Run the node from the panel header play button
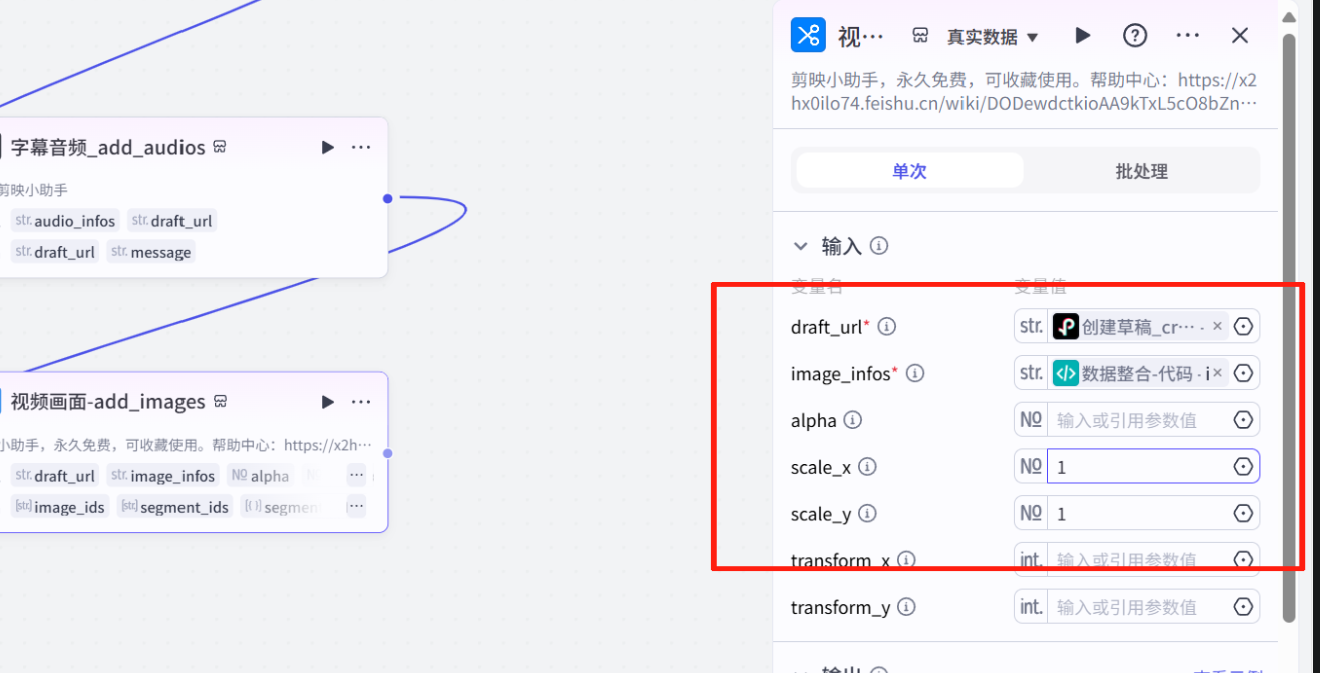Viewport: 1320px width, 673px height. pyautogui.click(x=1083, y=36)
